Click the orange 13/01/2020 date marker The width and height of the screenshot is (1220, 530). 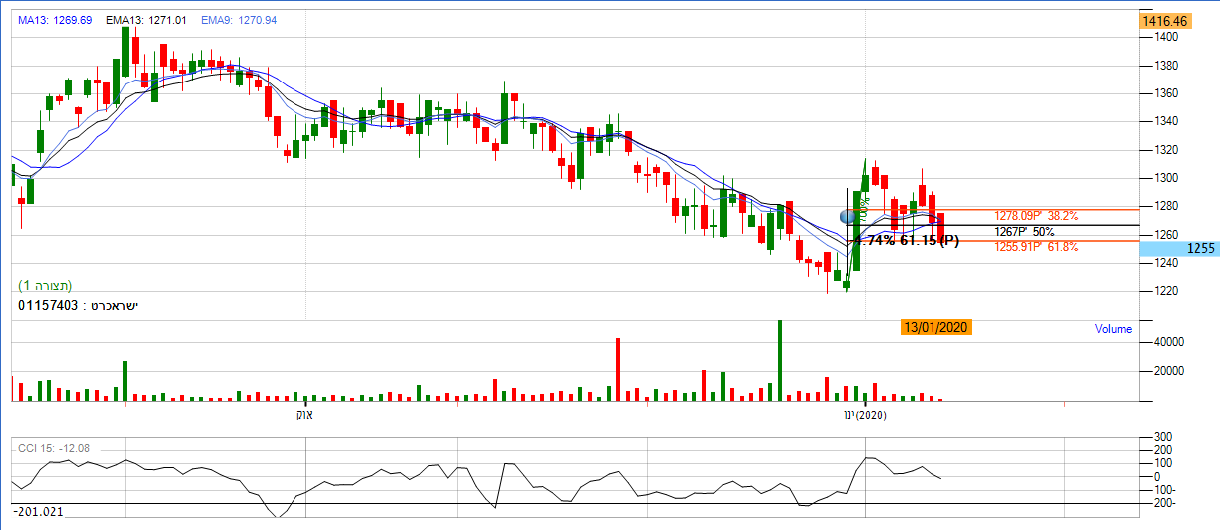[934, 327]
